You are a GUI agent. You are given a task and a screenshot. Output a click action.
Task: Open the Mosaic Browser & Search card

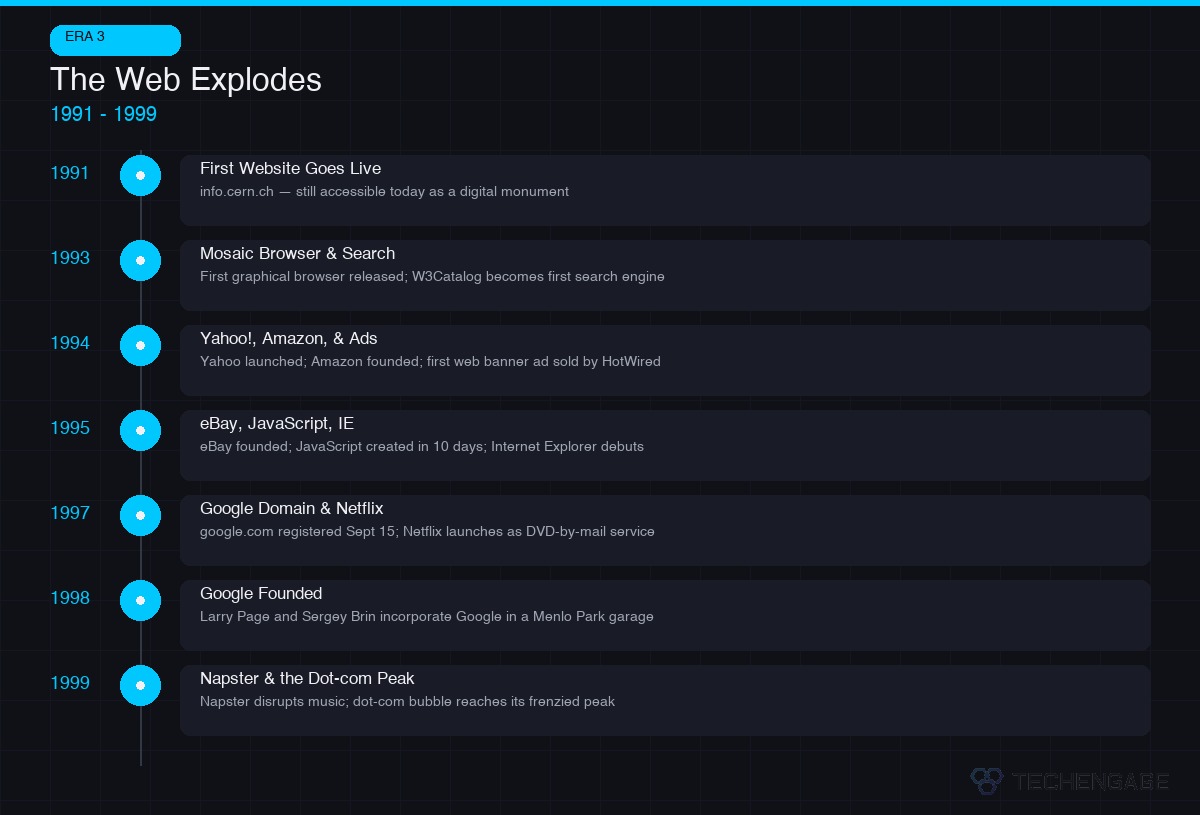(x=665, y=275)
